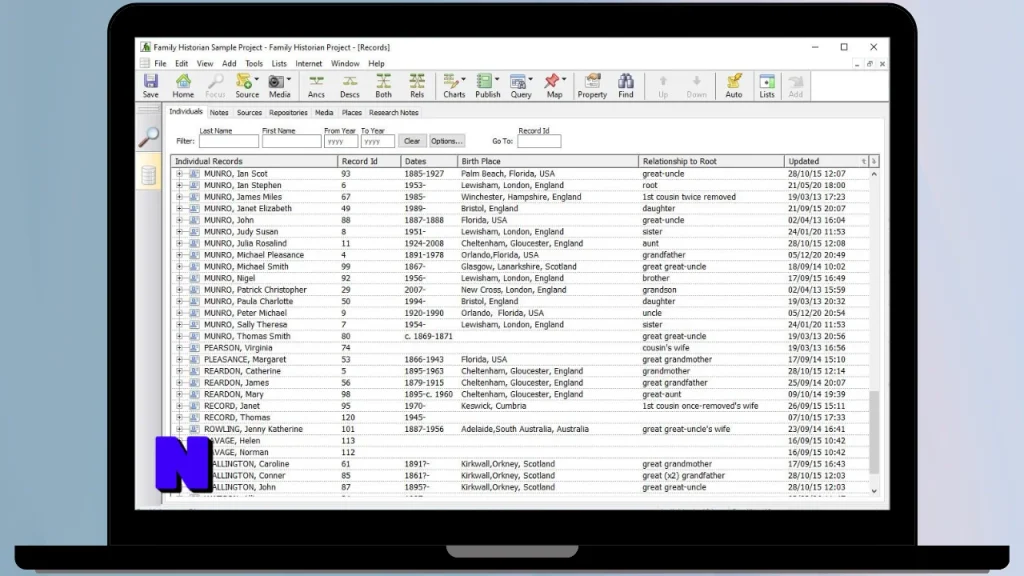Open Source dropdown arrow
Image resolution: width=1024 pixels, height=576 pixels.
tap(257, 79)
